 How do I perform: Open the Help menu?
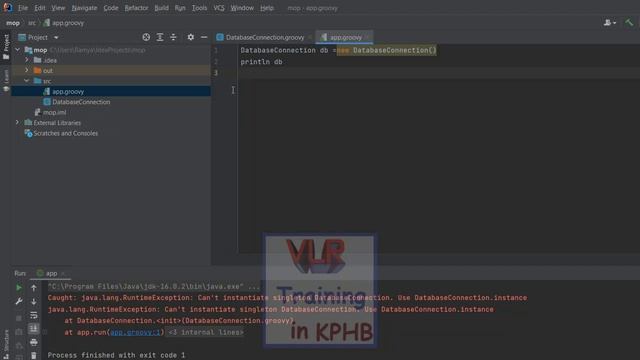coord(267,8)
